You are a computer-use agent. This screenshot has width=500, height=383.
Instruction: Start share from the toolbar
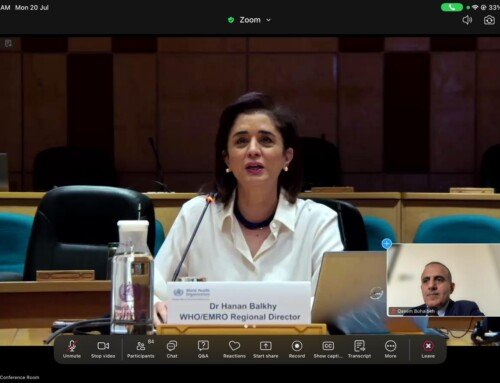tap(265, 349)
